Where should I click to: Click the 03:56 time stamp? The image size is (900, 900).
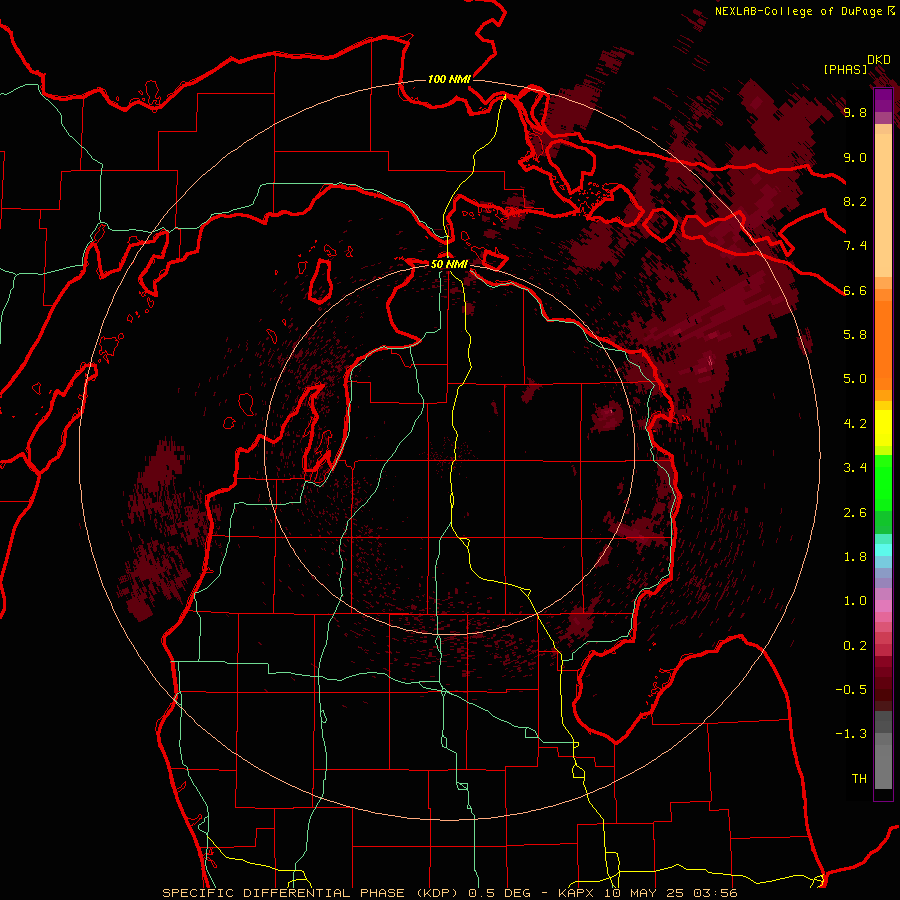click(x=717, y=893)
